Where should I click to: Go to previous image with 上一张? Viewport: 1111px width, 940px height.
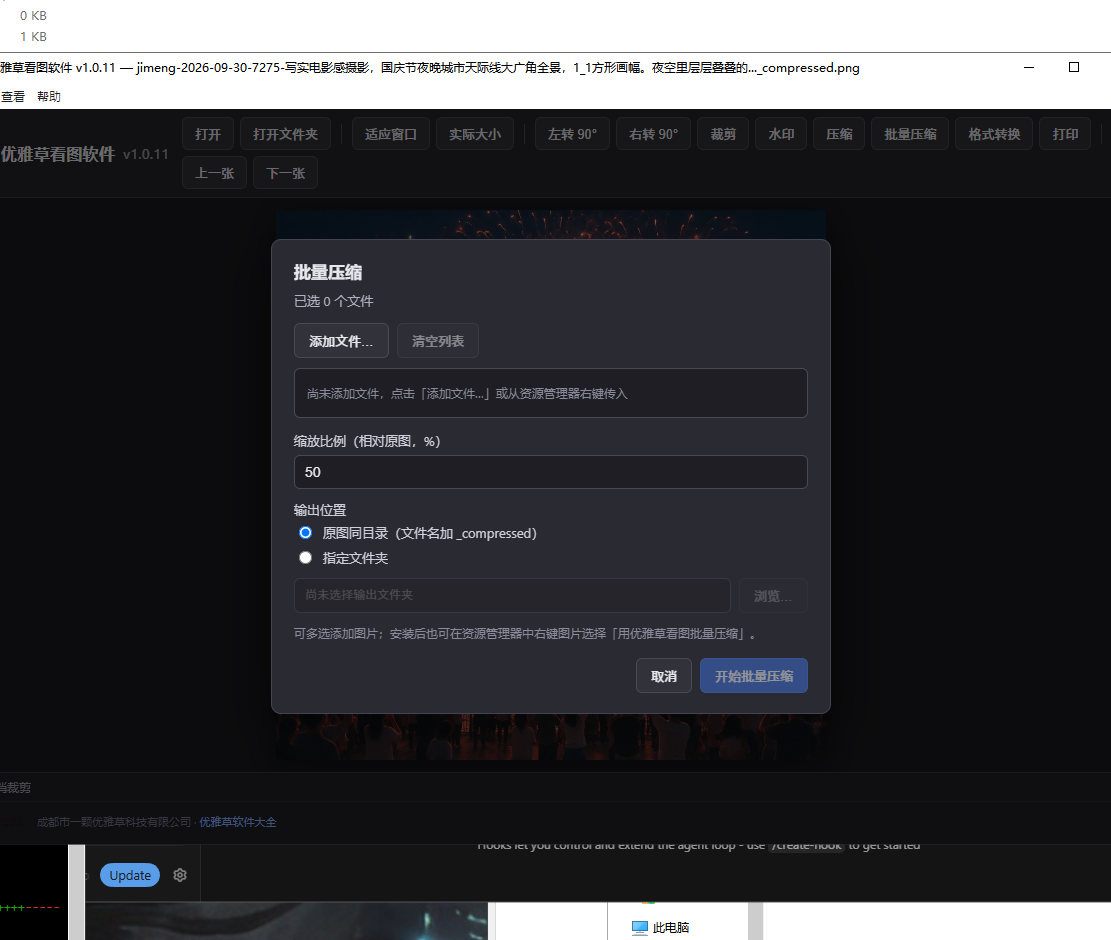click(x=215, y=173)
